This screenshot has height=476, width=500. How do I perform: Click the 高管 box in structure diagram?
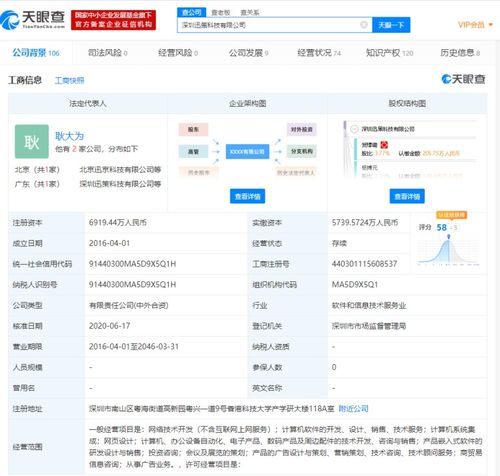(x=193, y=151)
